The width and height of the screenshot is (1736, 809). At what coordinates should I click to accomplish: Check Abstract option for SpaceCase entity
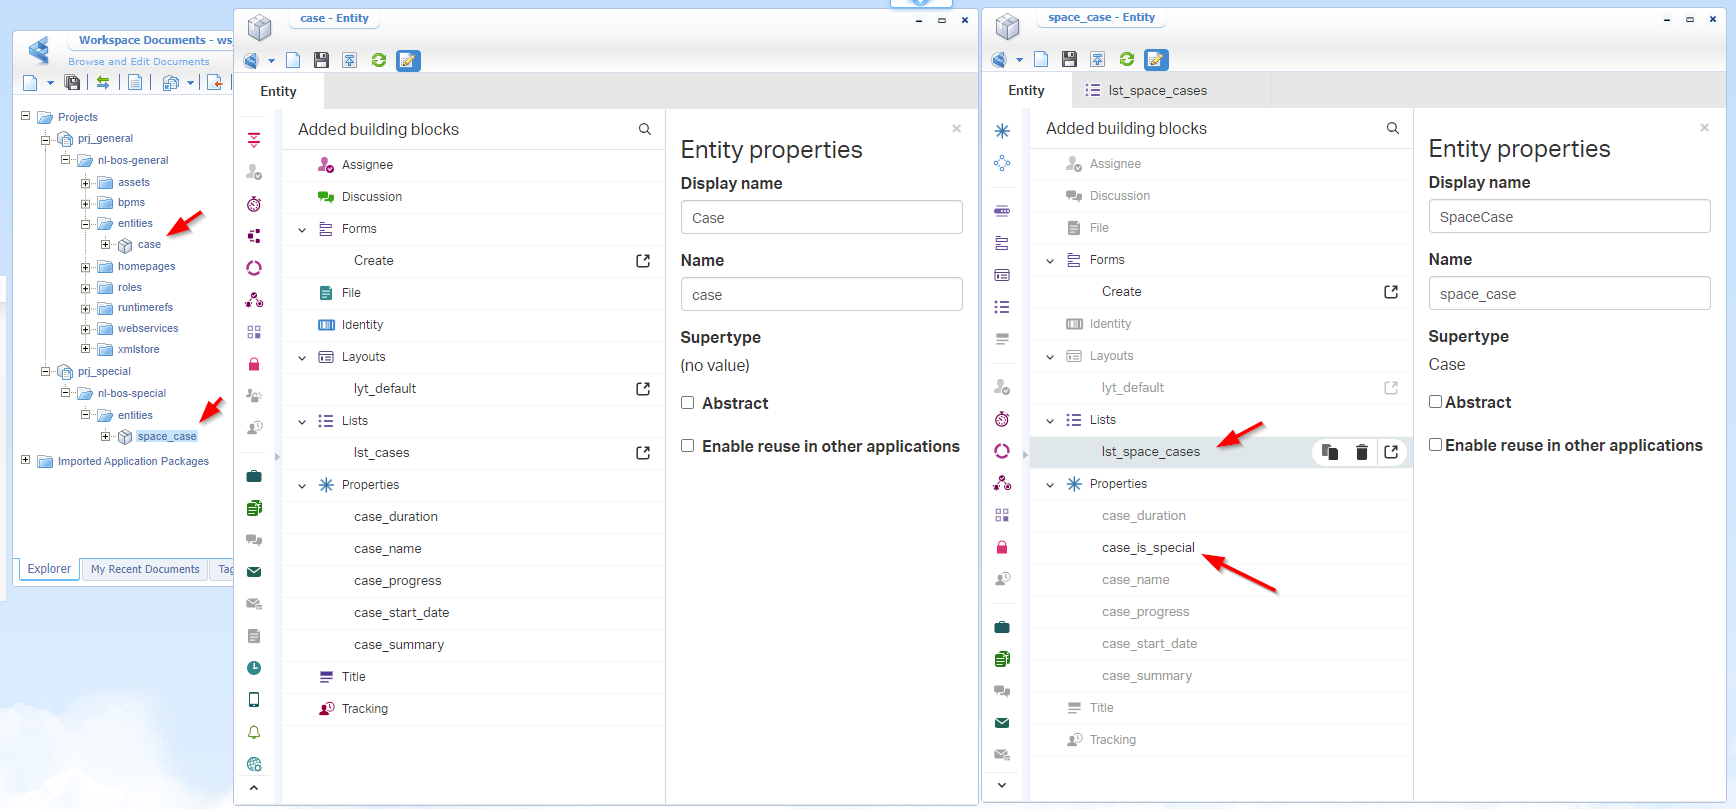(1436, 402)
